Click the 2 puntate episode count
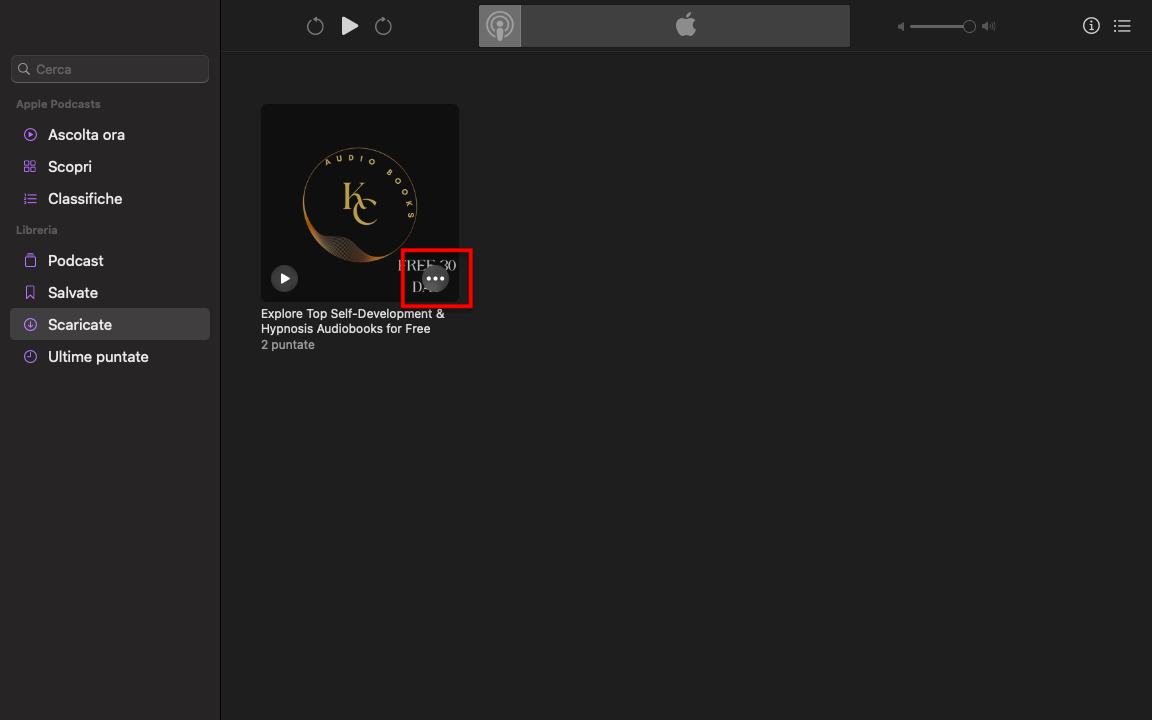 (x=287, y=344)
